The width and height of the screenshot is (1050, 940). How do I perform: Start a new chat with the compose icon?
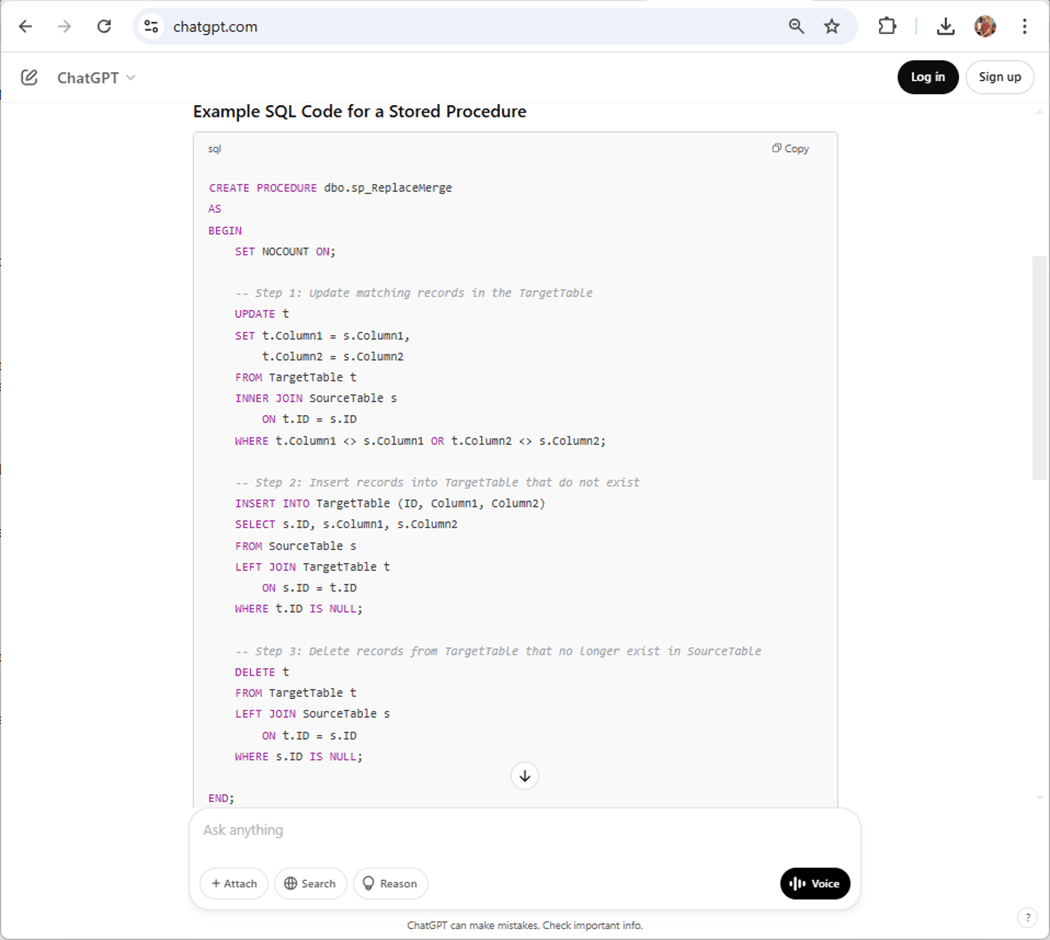pos(29,77)
